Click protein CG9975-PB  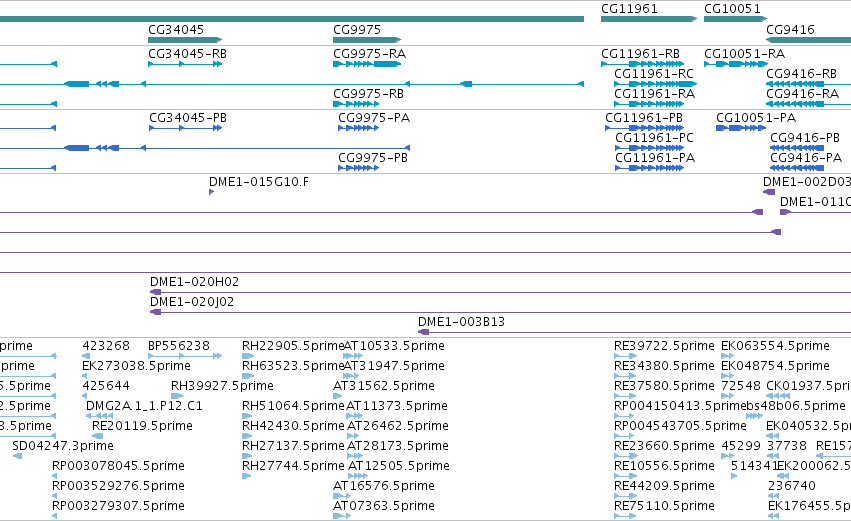click(373, 157)
